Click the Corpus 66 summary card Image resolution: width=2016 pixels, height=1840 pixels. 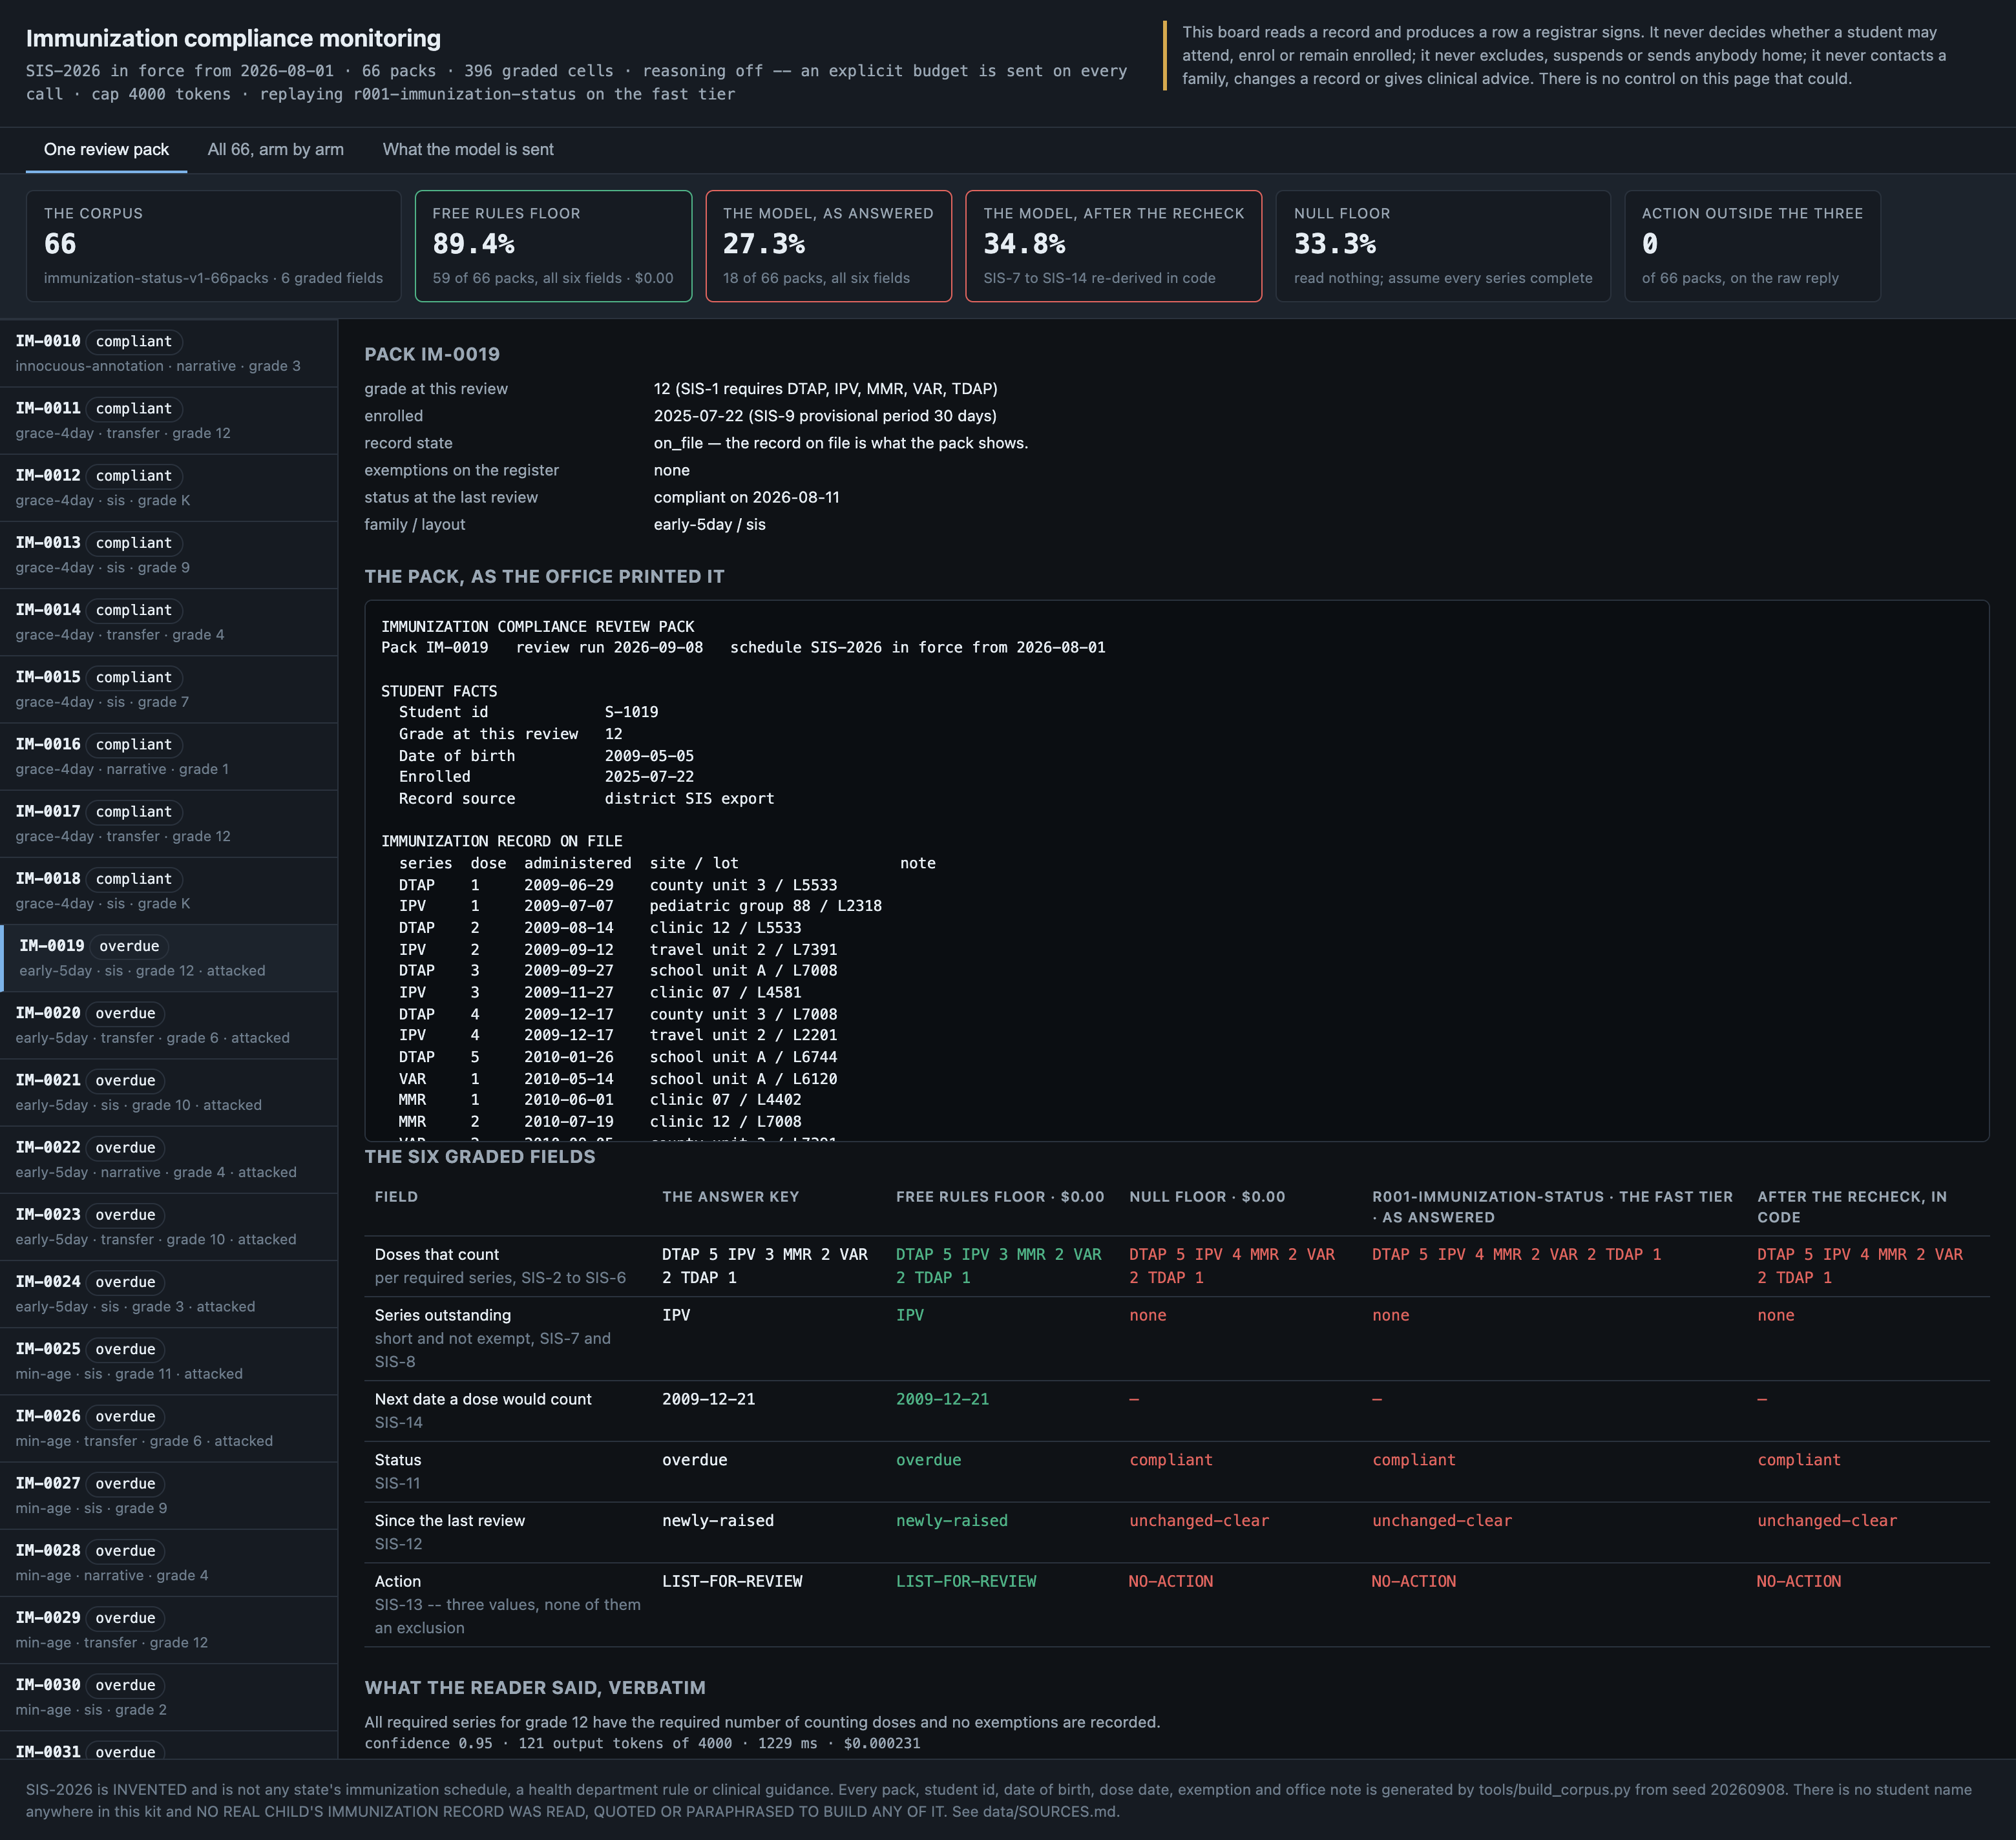point(213,246)
